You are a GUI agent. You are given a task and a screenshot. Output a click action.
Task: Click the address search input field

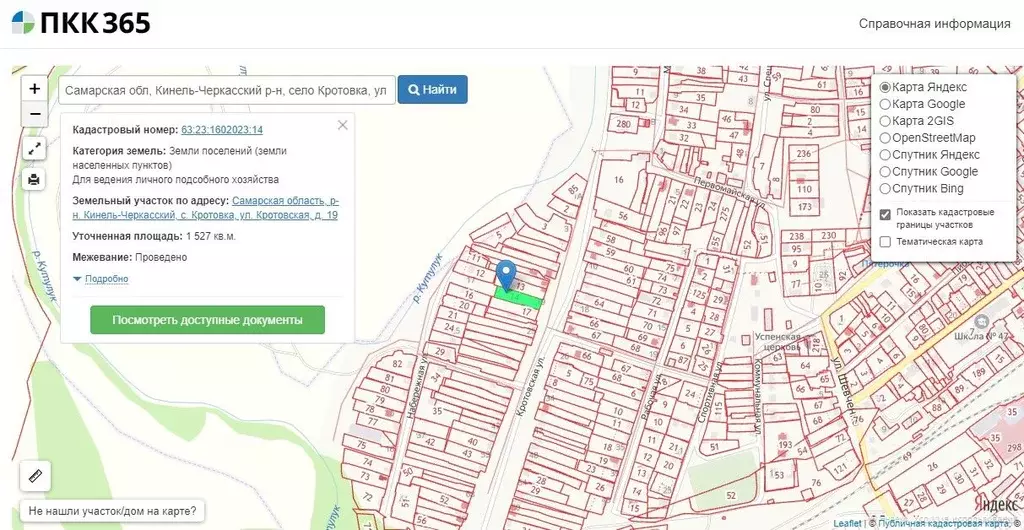tap(227, 90)
